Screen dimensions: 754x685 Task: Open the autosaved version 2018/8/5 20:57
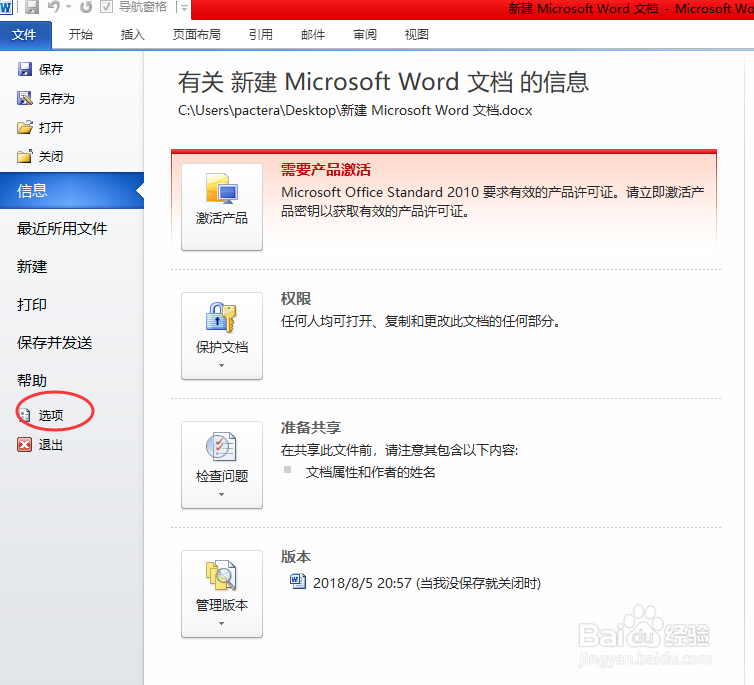click(416, 583)
